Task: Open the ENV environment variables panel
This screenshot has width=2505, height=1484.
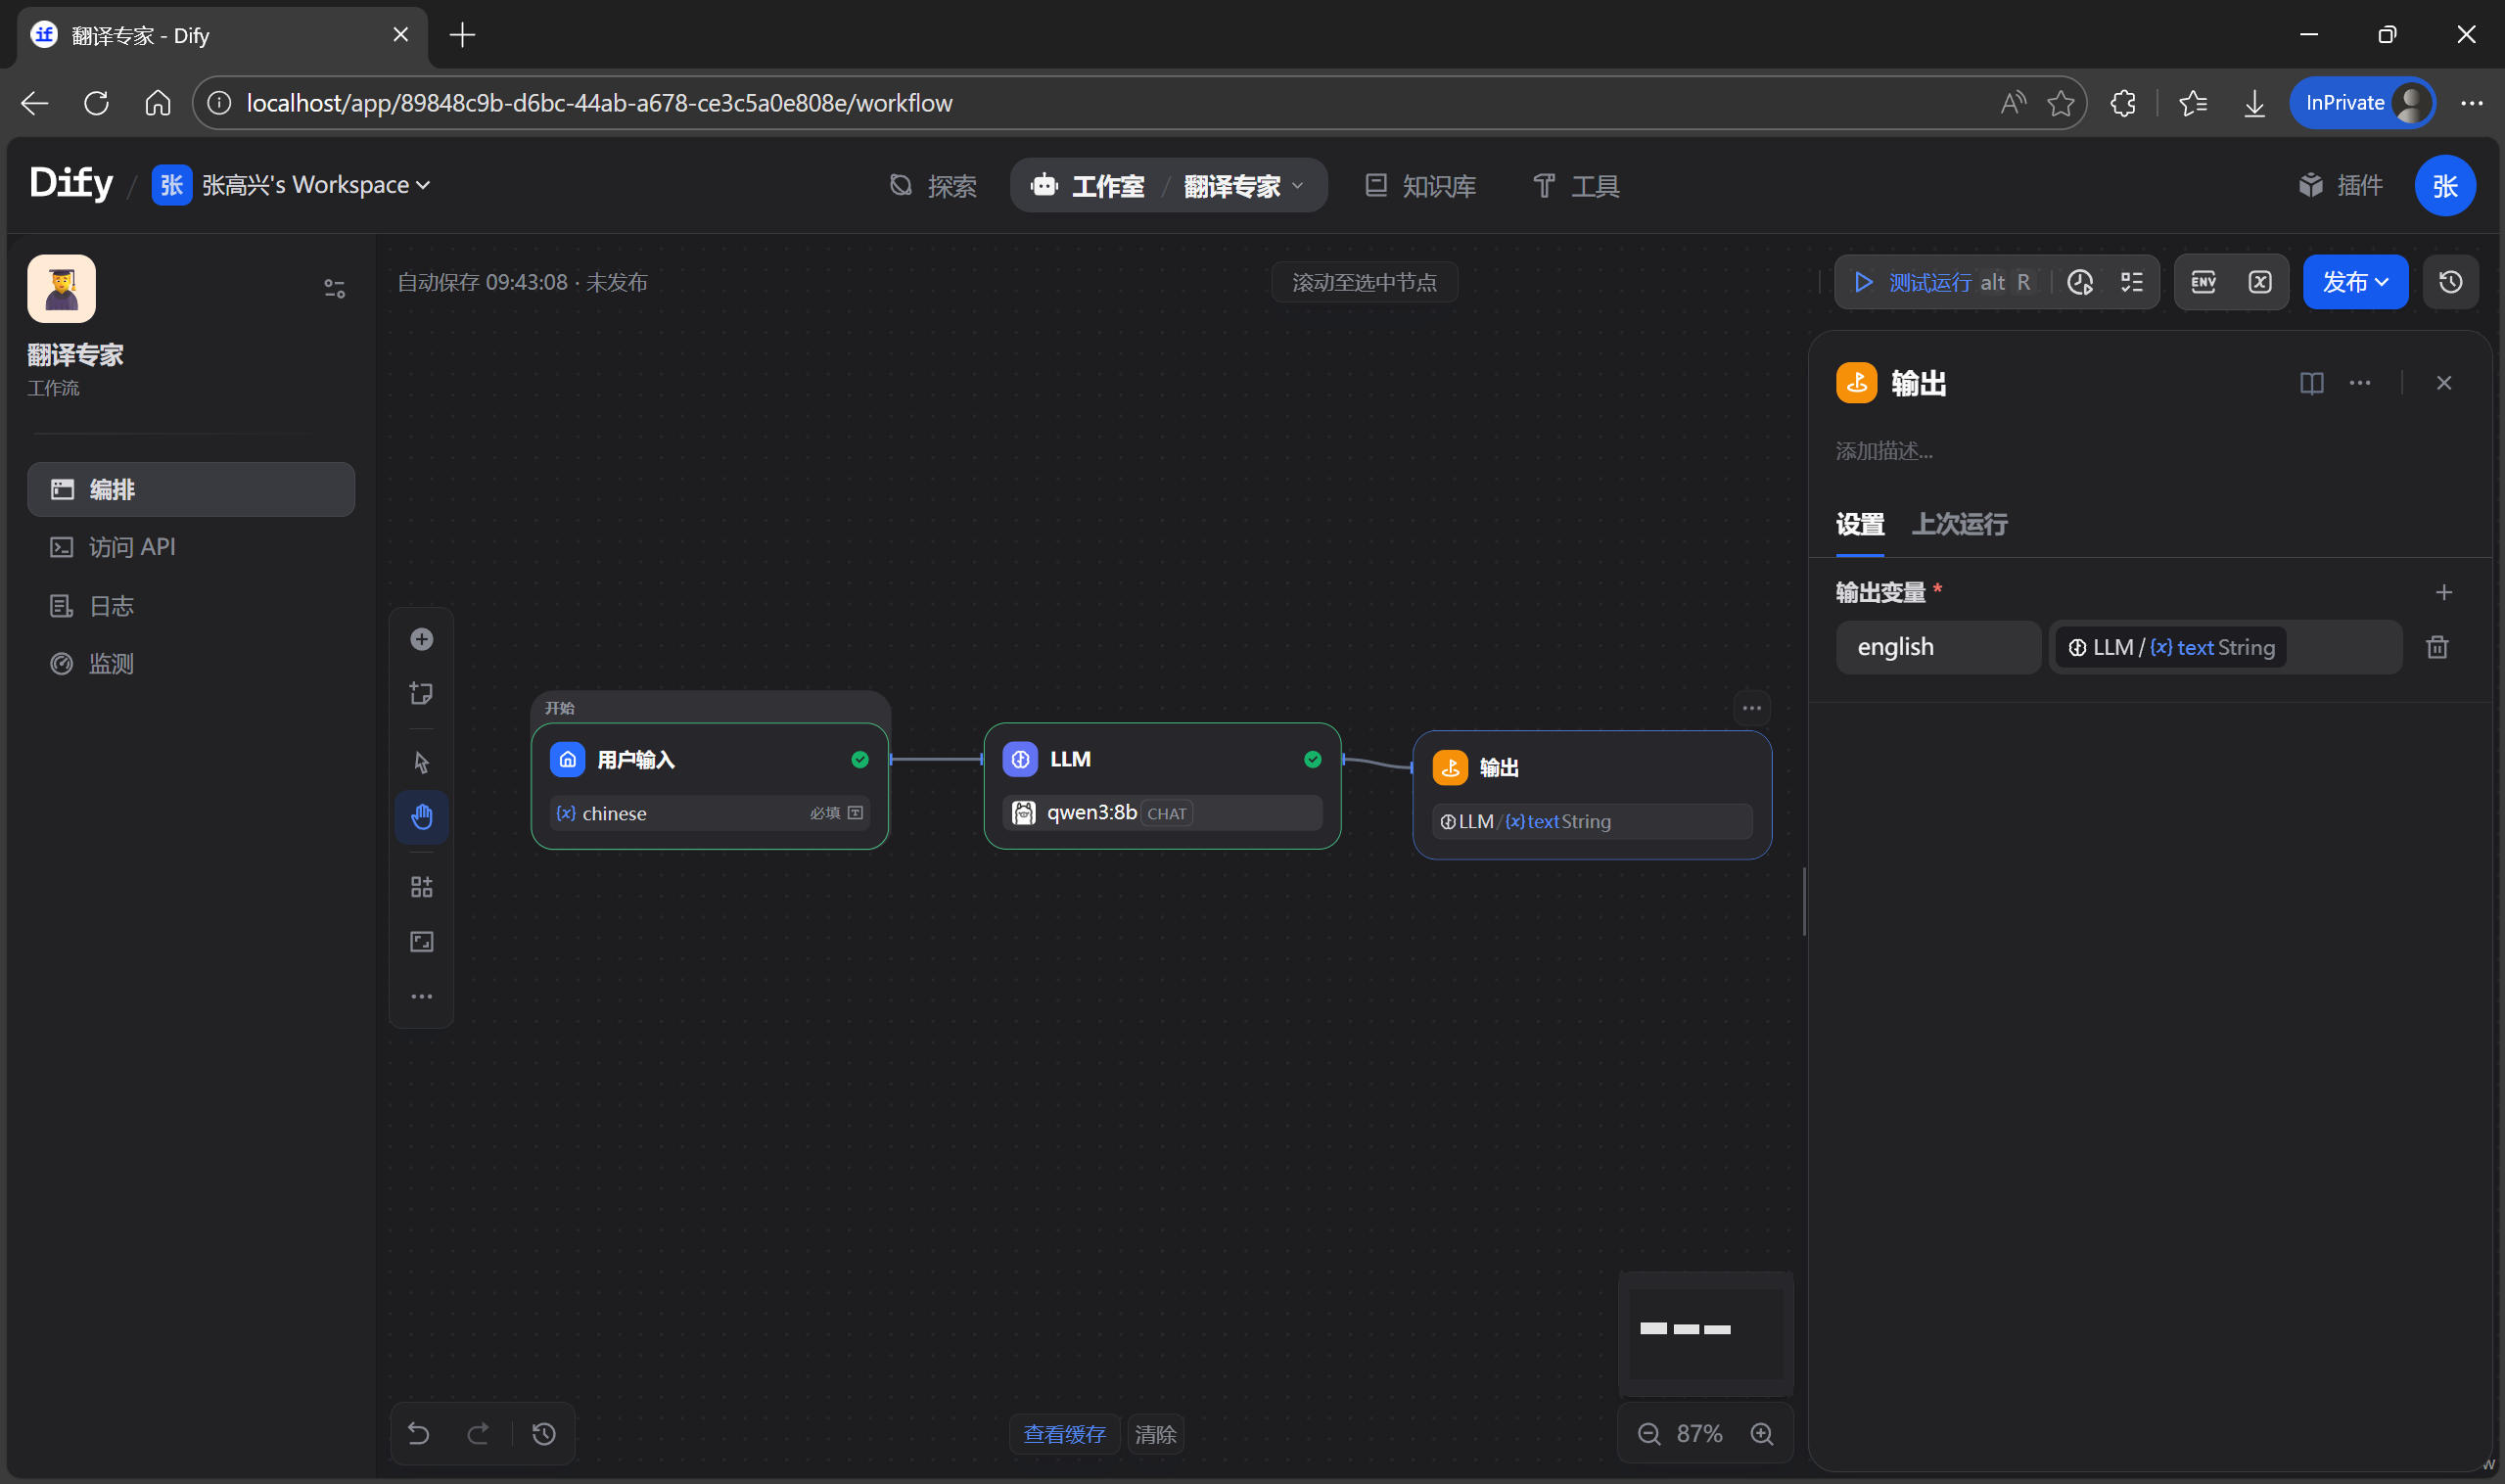Action: [2203, 282]
